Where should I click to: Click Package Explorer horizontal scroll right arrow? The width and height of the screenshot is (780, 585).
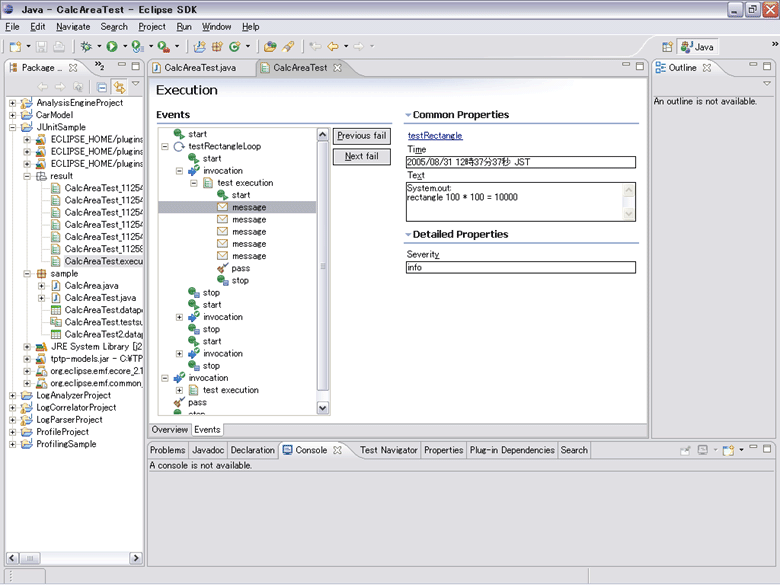click(135, 558)
